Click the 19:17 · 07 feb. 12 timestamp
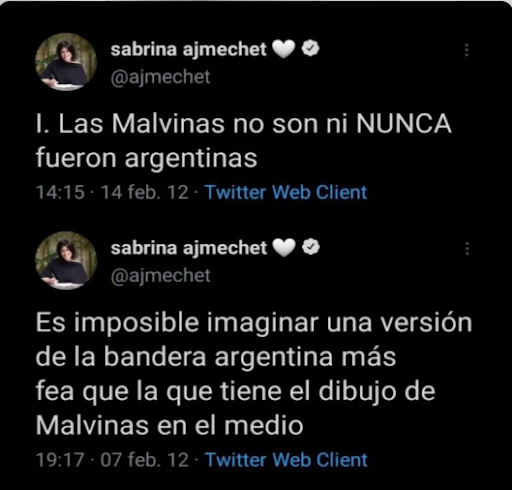 [x=112, y=460]
